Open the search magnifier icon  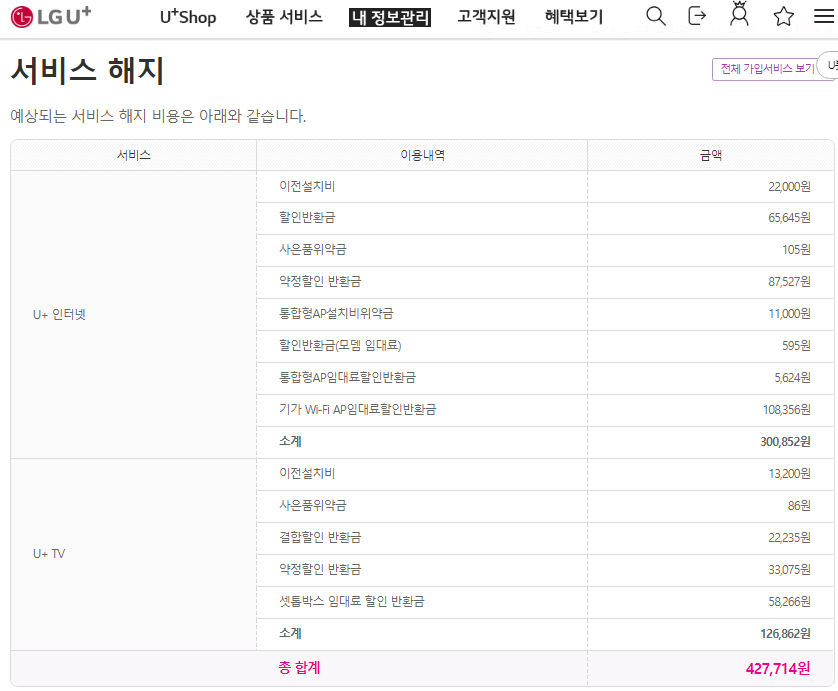point(655,16)
